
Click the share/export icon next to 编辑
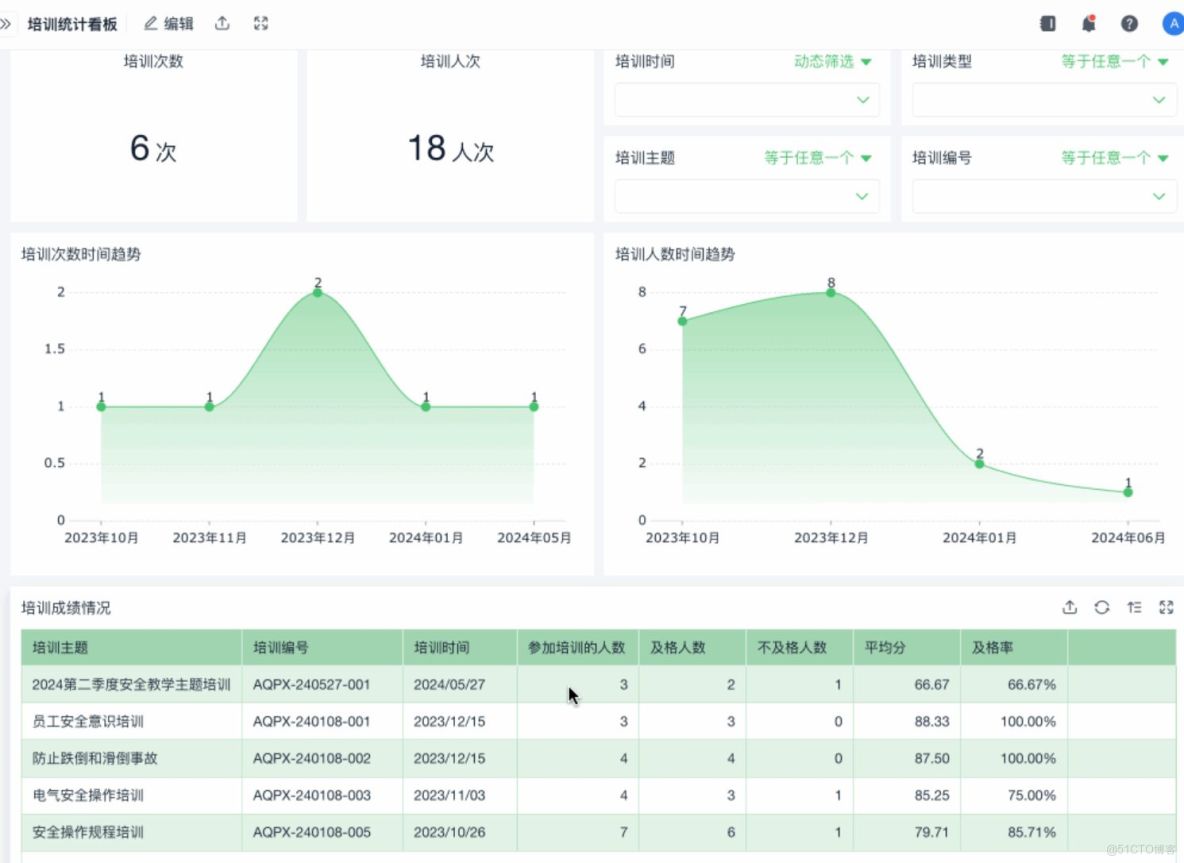(222, 23)
